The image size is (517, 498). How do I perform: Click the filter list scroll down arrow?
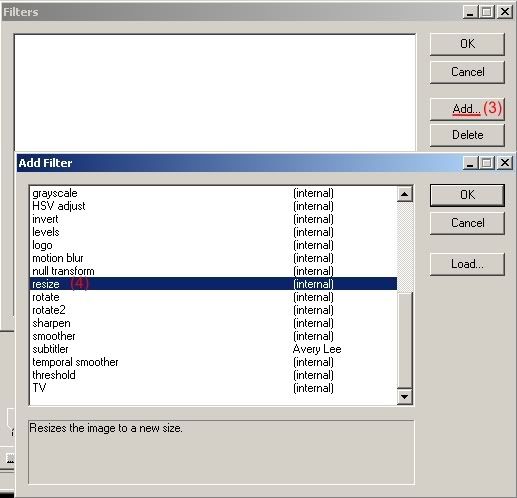click(x=405, y=397)
